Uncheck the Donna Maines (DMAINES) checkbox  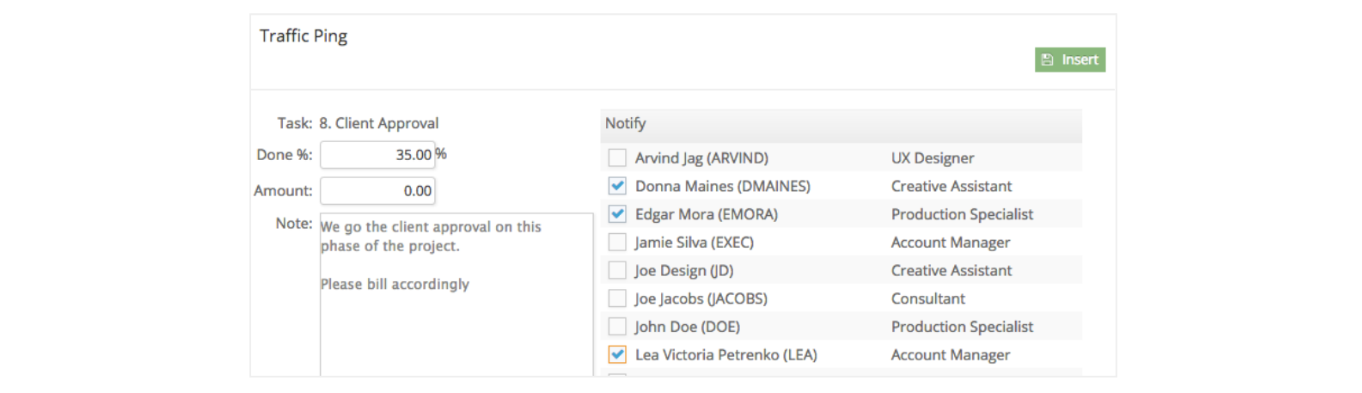(617, 186)
